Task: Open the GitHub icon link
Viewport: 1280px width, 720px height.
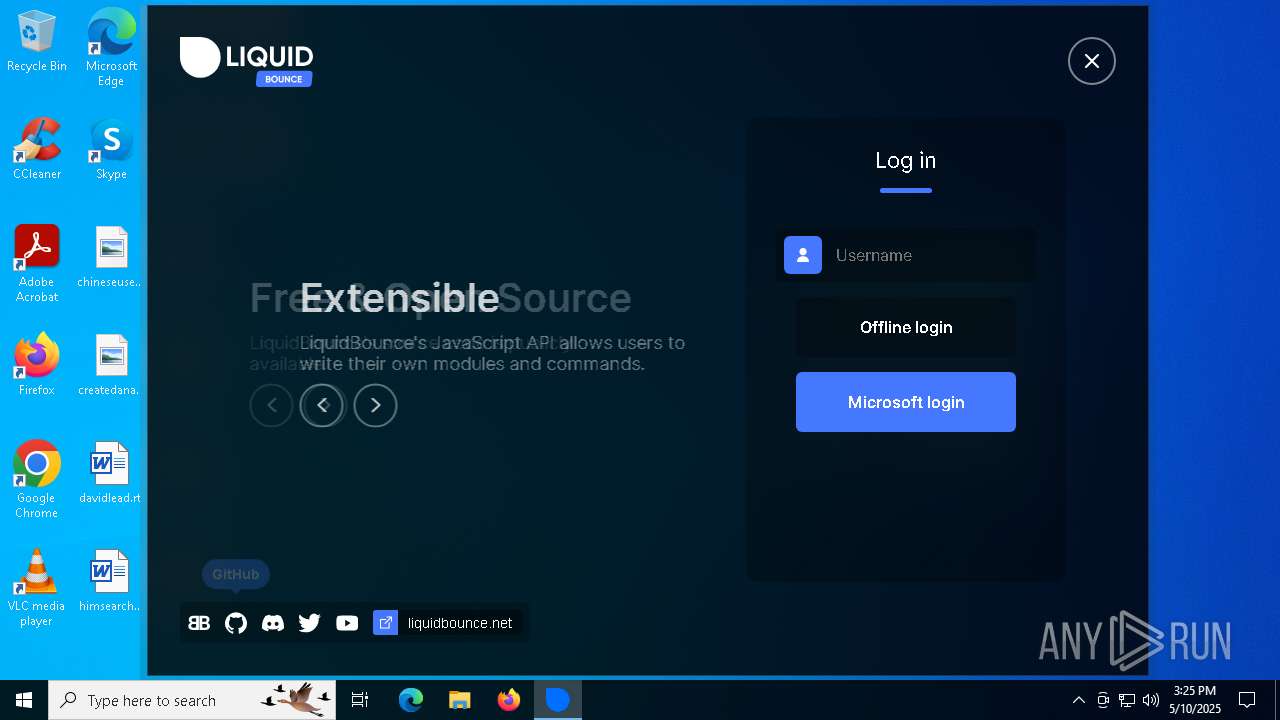Action: click(236, 623)
